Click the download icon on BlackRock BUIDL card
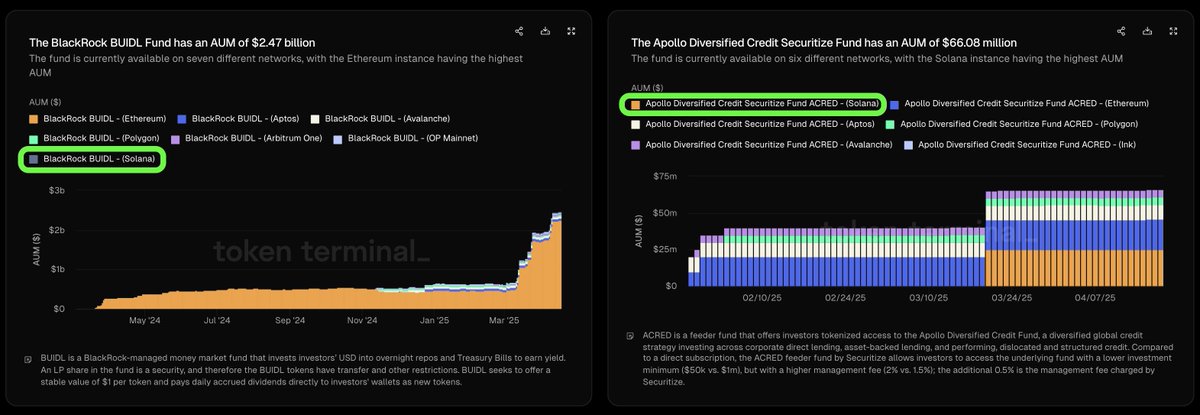This screenshot has width=1200, height=415. point(545,31)
